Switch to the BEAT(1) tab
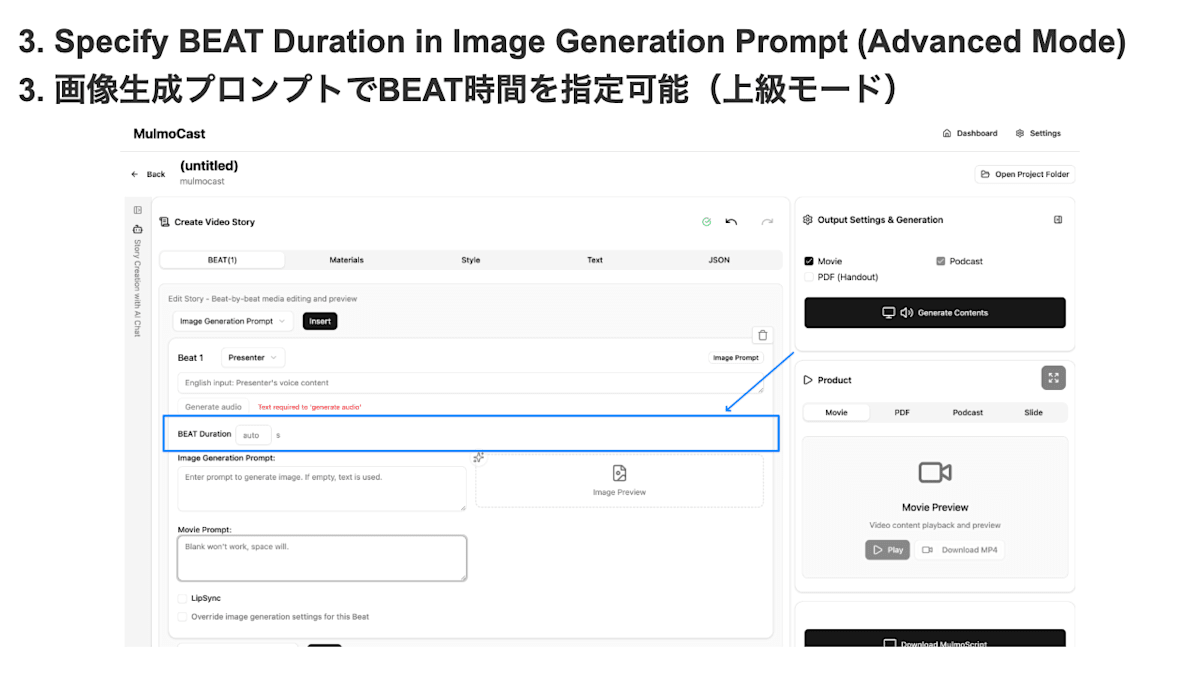Viewport: 1200px width, 675px height. 222,260
